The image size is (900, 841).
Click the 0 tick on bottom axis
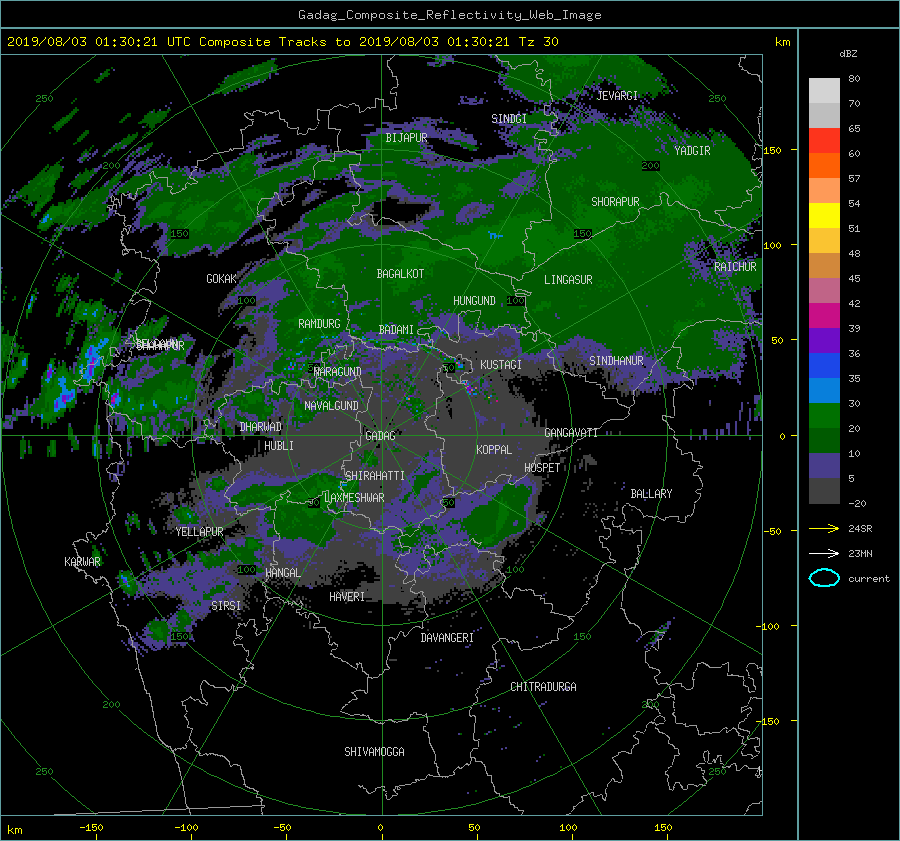[380, 827]
